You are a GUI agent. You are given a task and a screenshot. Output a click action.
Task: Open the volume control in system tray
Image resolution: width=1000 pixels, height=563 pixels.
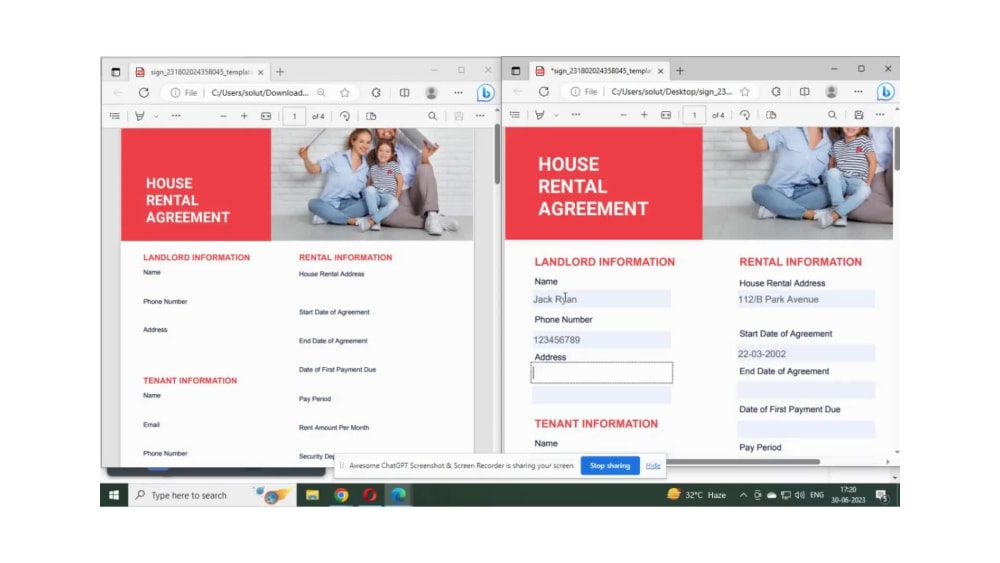800,495
